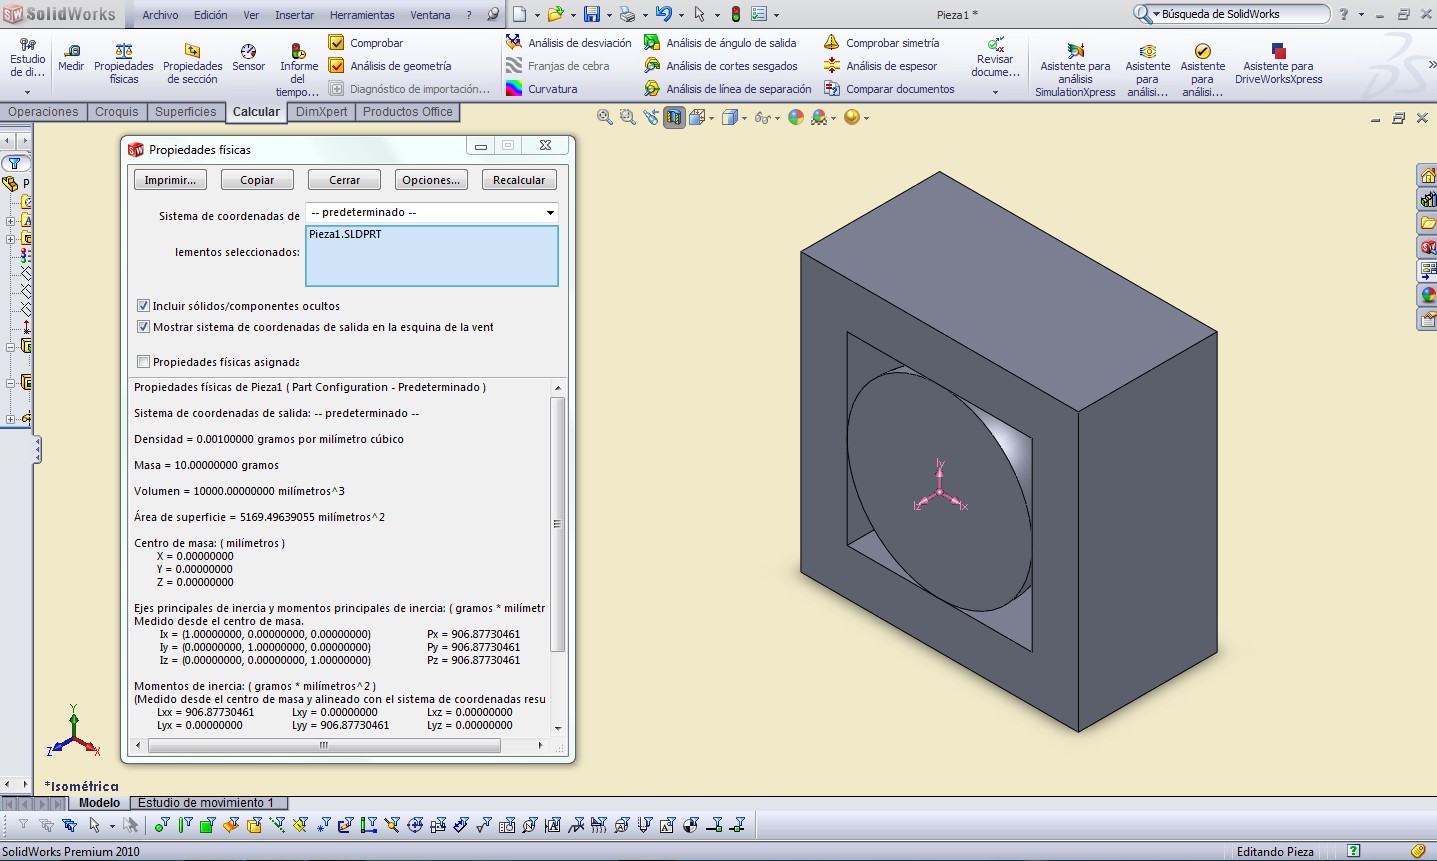Viewport: 1437px width, 861px height.
Task: Click the Opciones... button
Action: coord(431,180)
